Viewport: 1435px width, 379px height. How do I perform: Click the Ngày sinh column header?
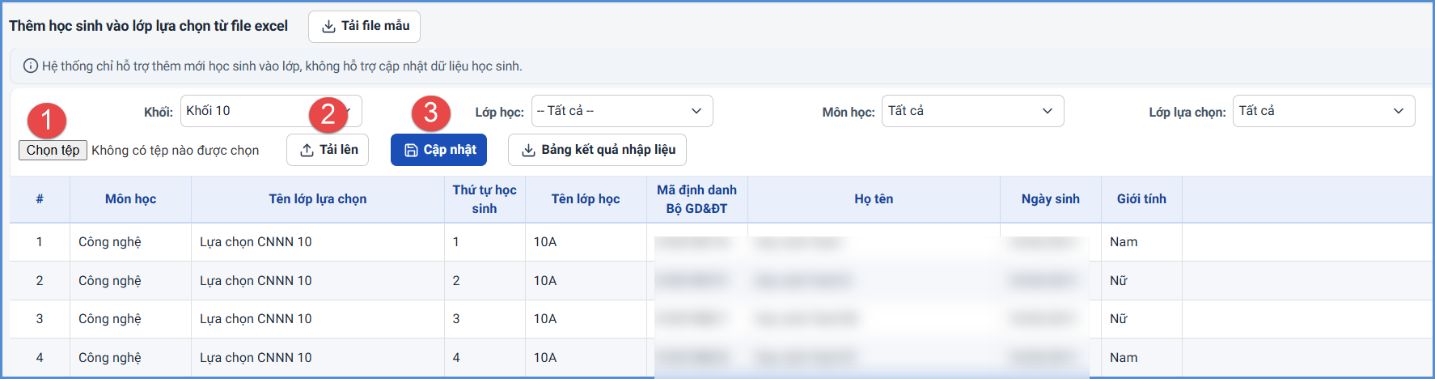1051,199
